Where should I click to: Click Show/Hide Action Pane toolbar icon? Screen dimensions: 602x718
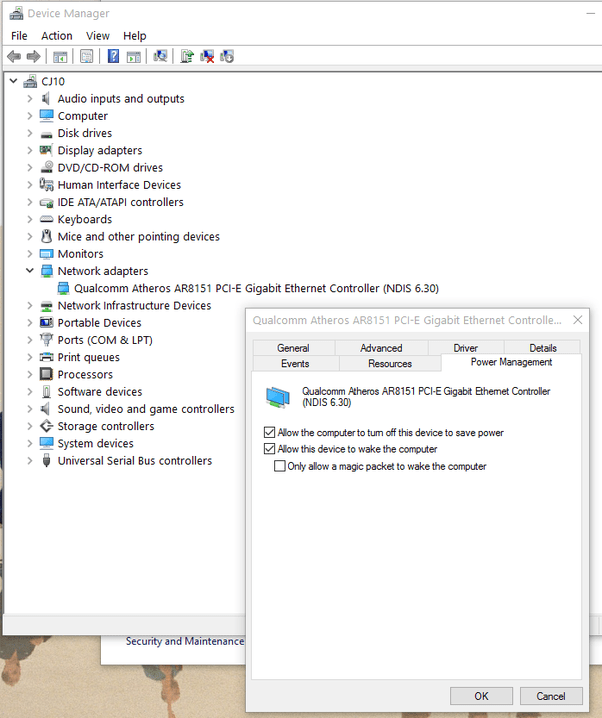pos(134,57)
